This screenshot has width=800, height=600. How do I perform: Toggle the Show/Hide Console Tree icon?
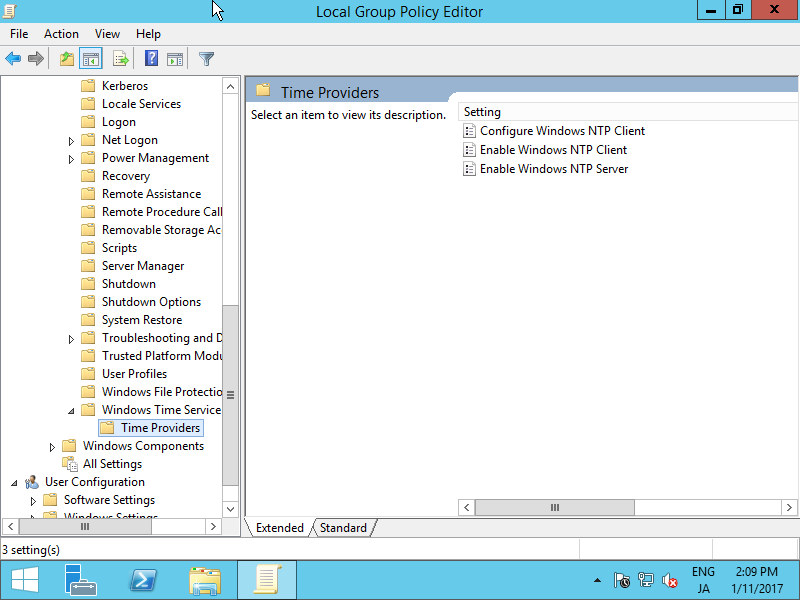(90, 58)
